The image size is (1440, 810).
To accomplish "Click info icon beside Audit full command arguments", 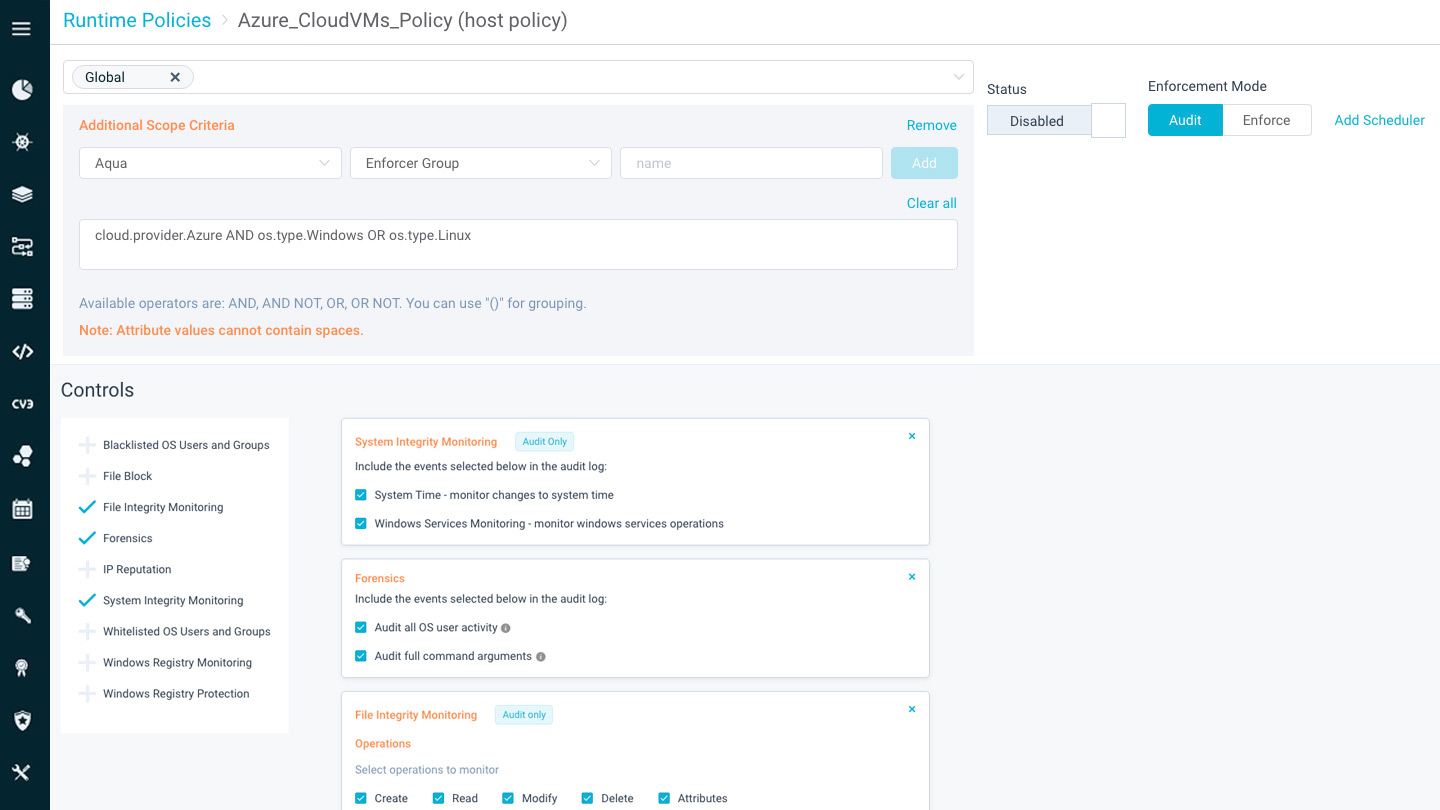I will [x=541, y=657].
